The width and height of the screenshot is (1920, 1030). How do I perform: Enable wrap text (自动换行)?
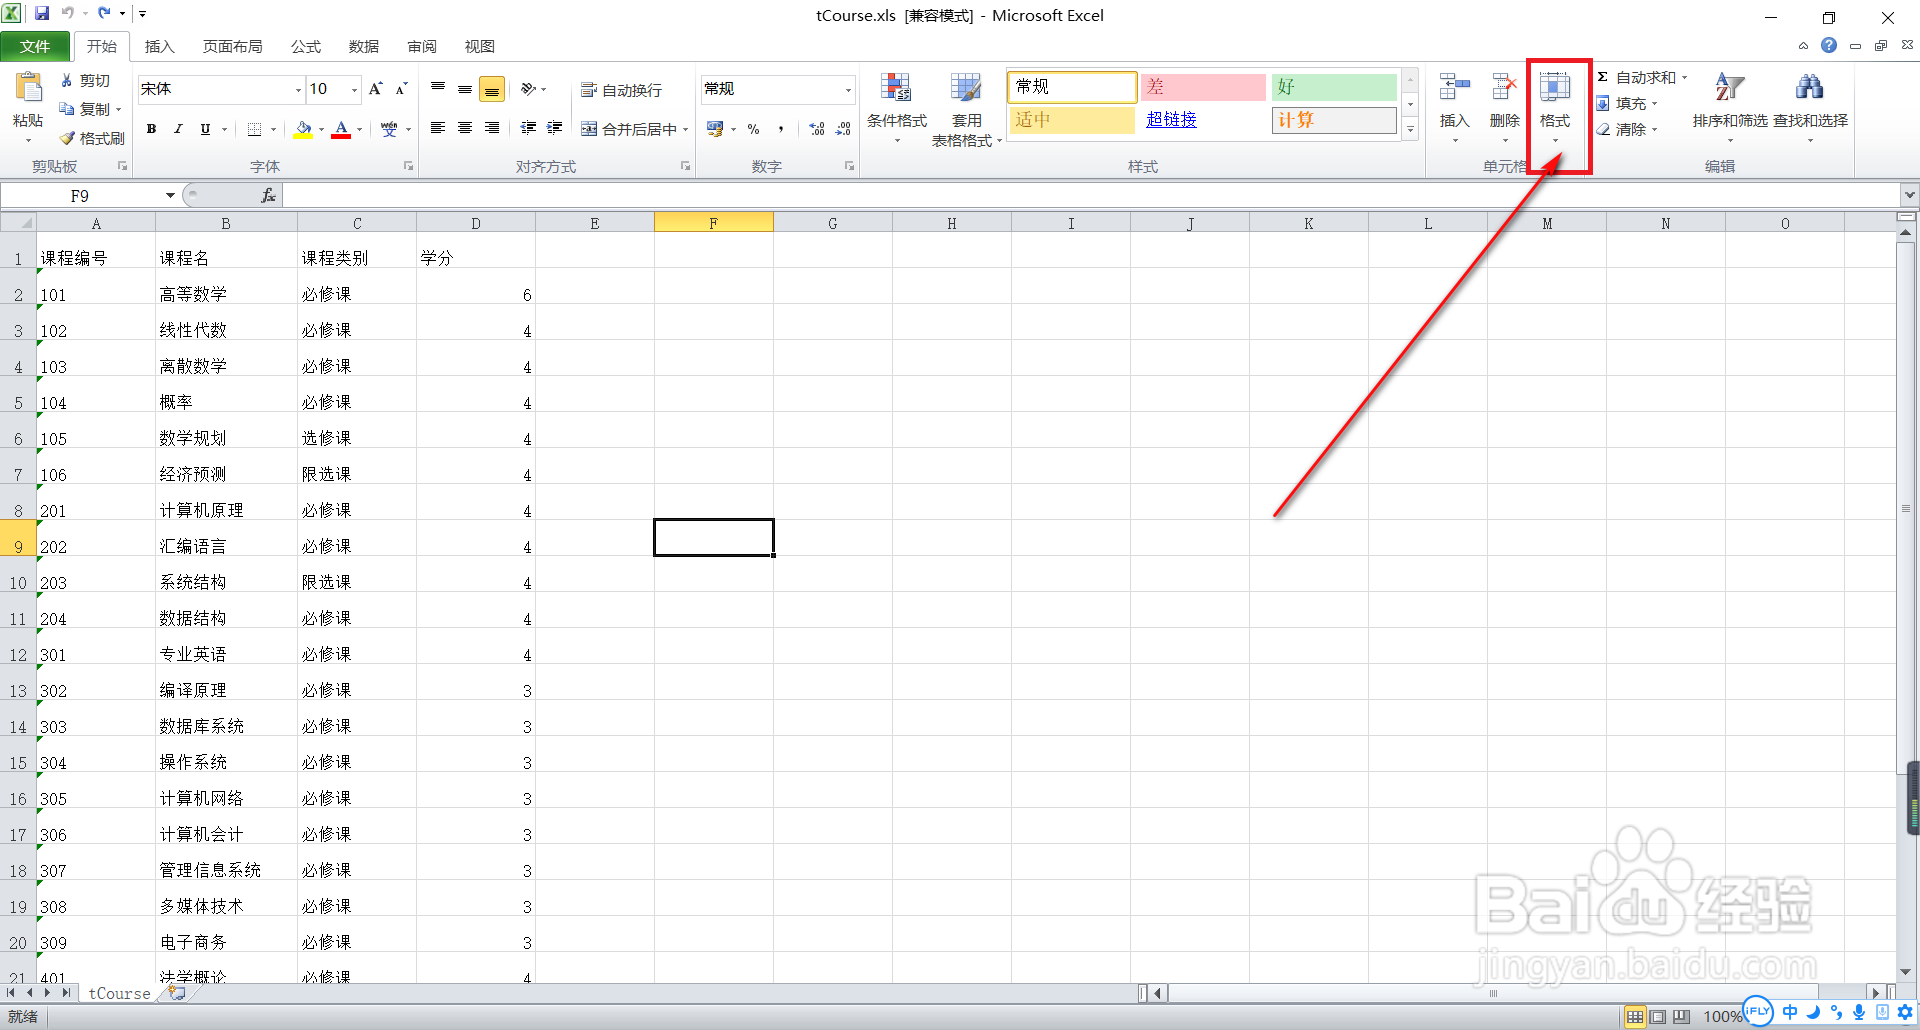click(x=621, y=90)
